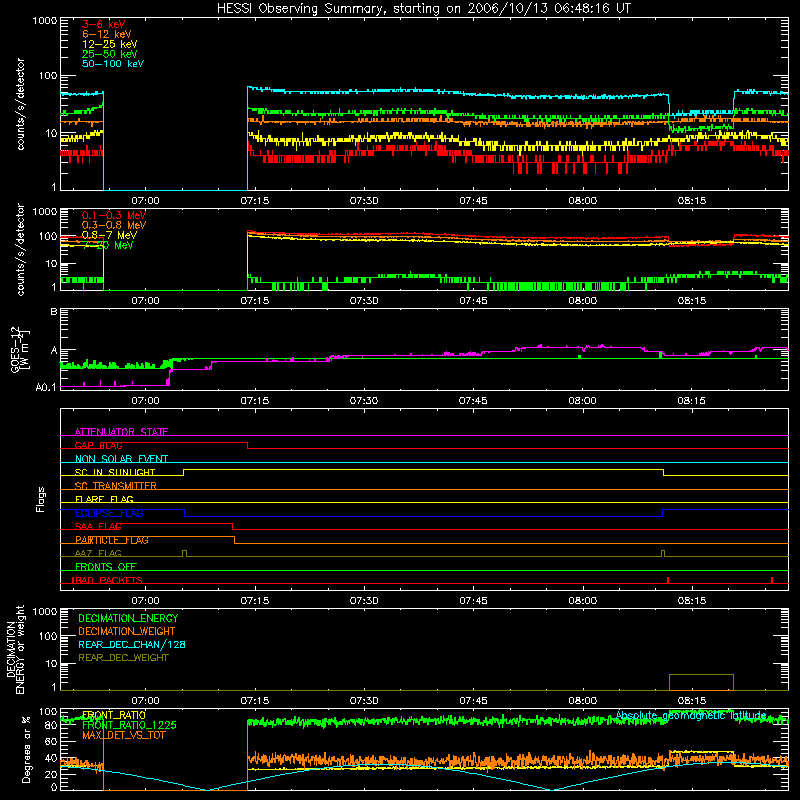The width and height of the screenshot is (800, 800).
Task: Click the GAP_FLAG label
Action: point(98,445)
